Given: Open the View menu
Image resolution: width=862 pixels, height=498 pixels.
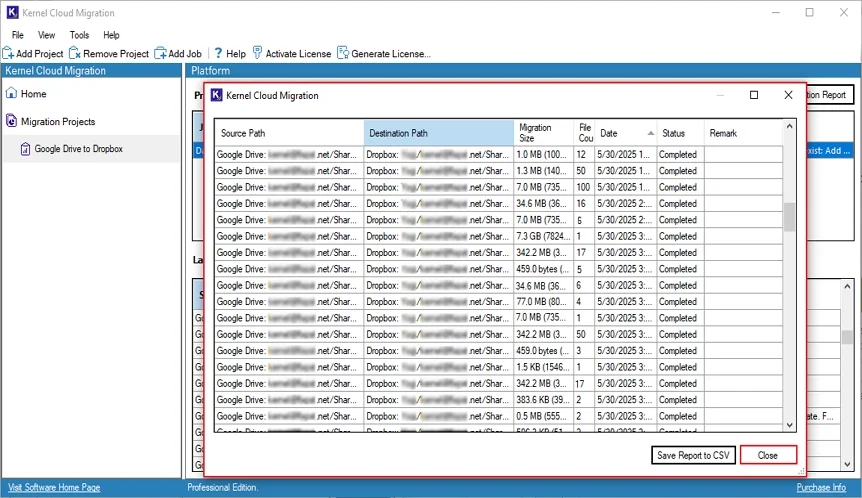Looking at the screenshot, I should pyautogui.click(x=46, y=35).
